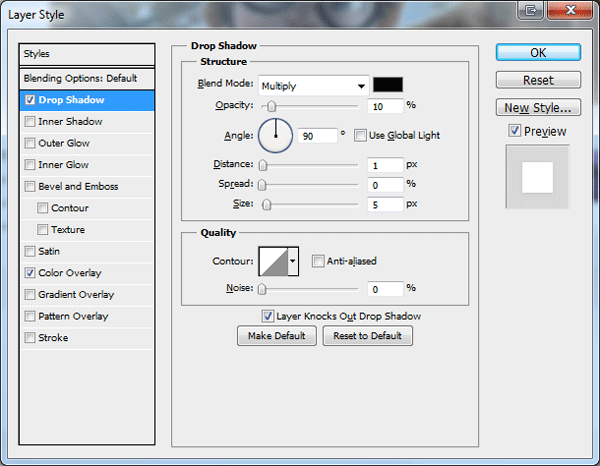
Task: Toggle the Preview checkbox
Action: [514, 131]
